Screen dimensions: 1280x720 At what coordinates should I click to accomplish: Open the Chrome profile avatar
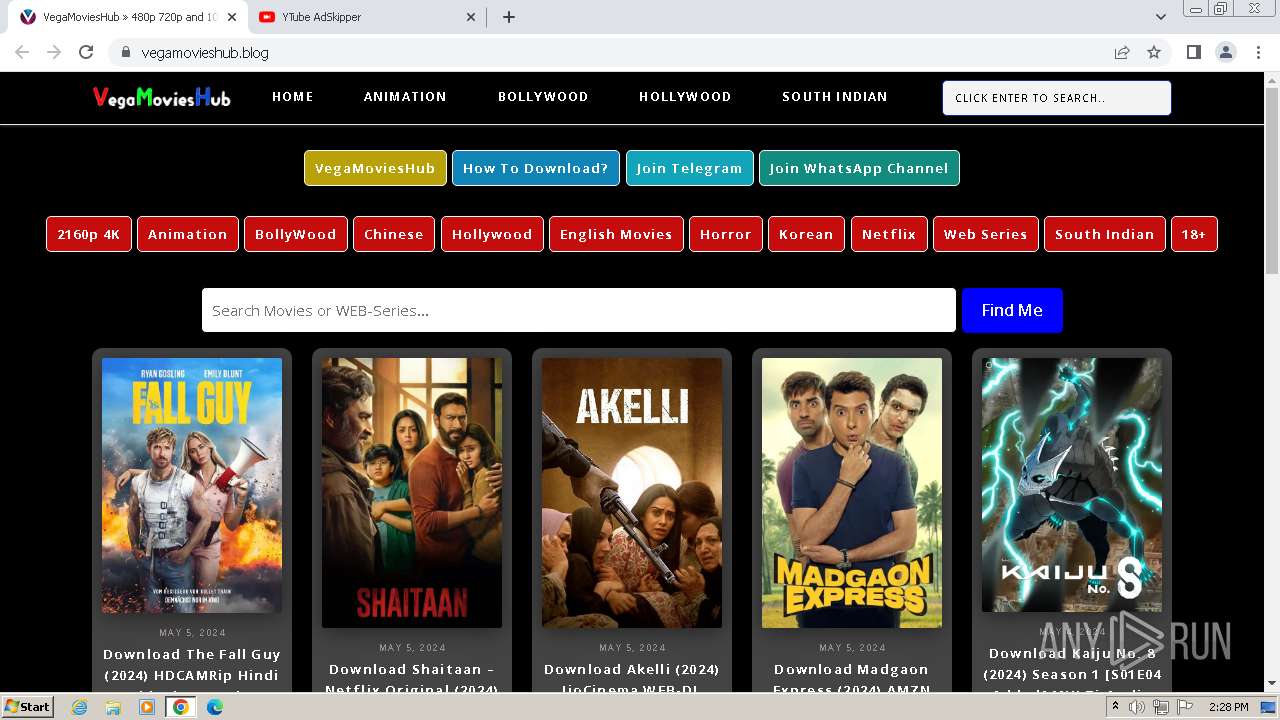[1225, 52]
